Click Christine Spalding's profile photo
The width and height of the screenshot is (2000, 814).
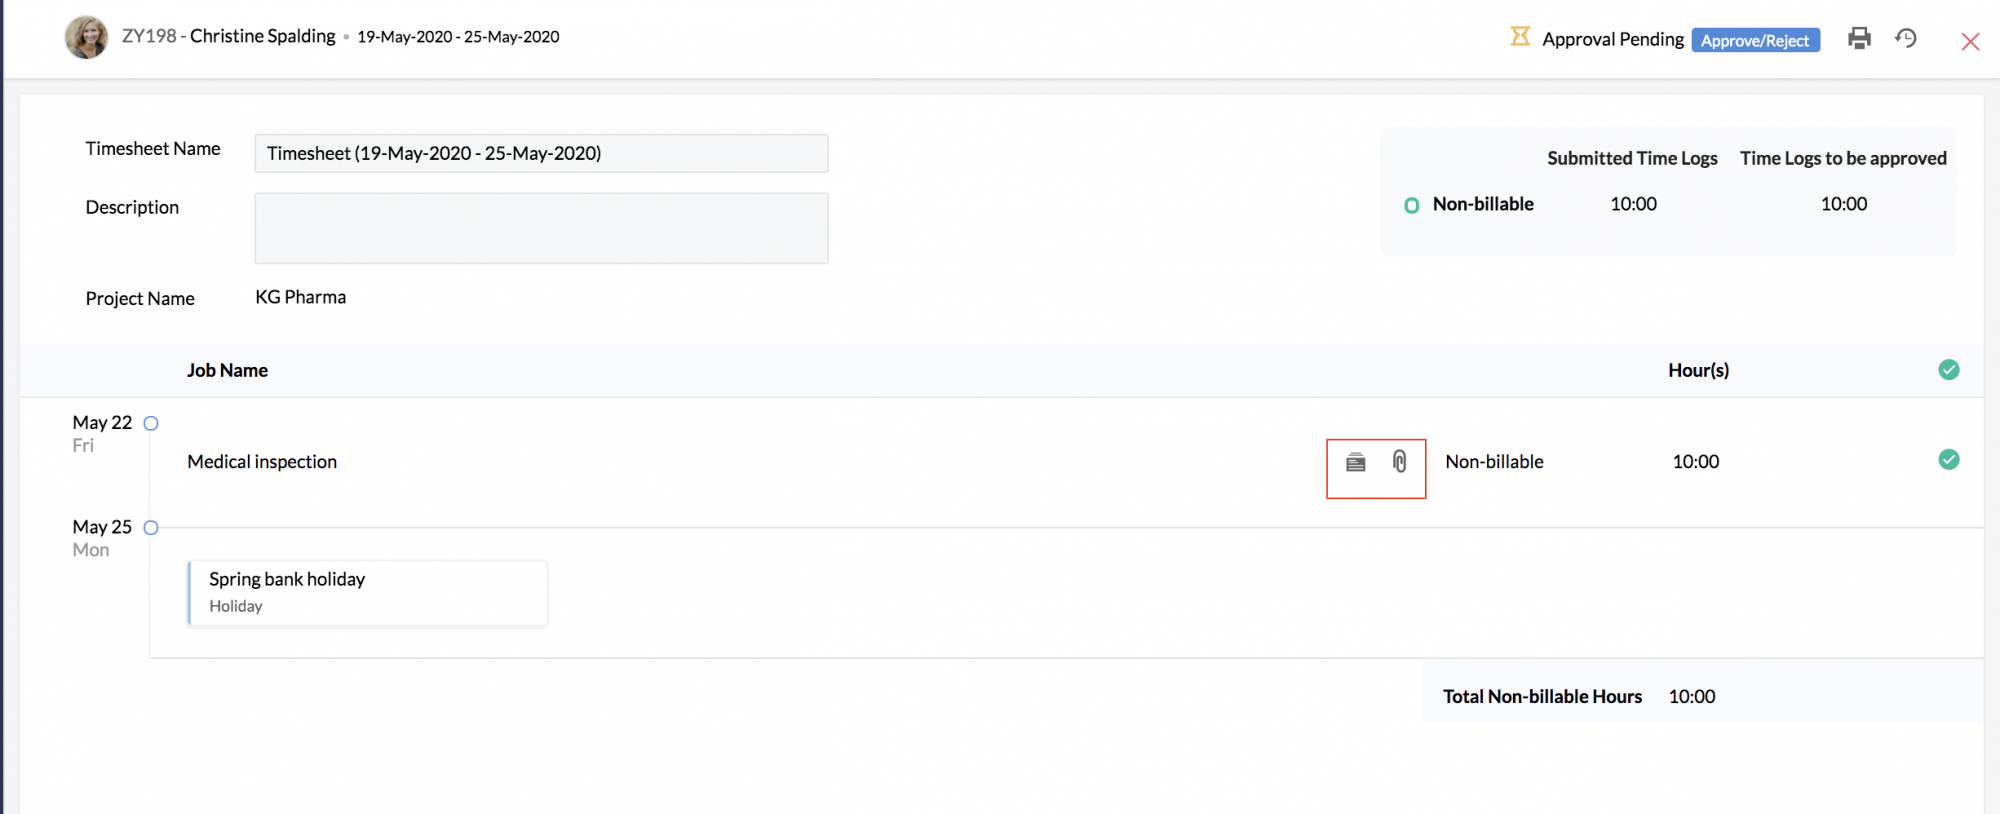87,38
